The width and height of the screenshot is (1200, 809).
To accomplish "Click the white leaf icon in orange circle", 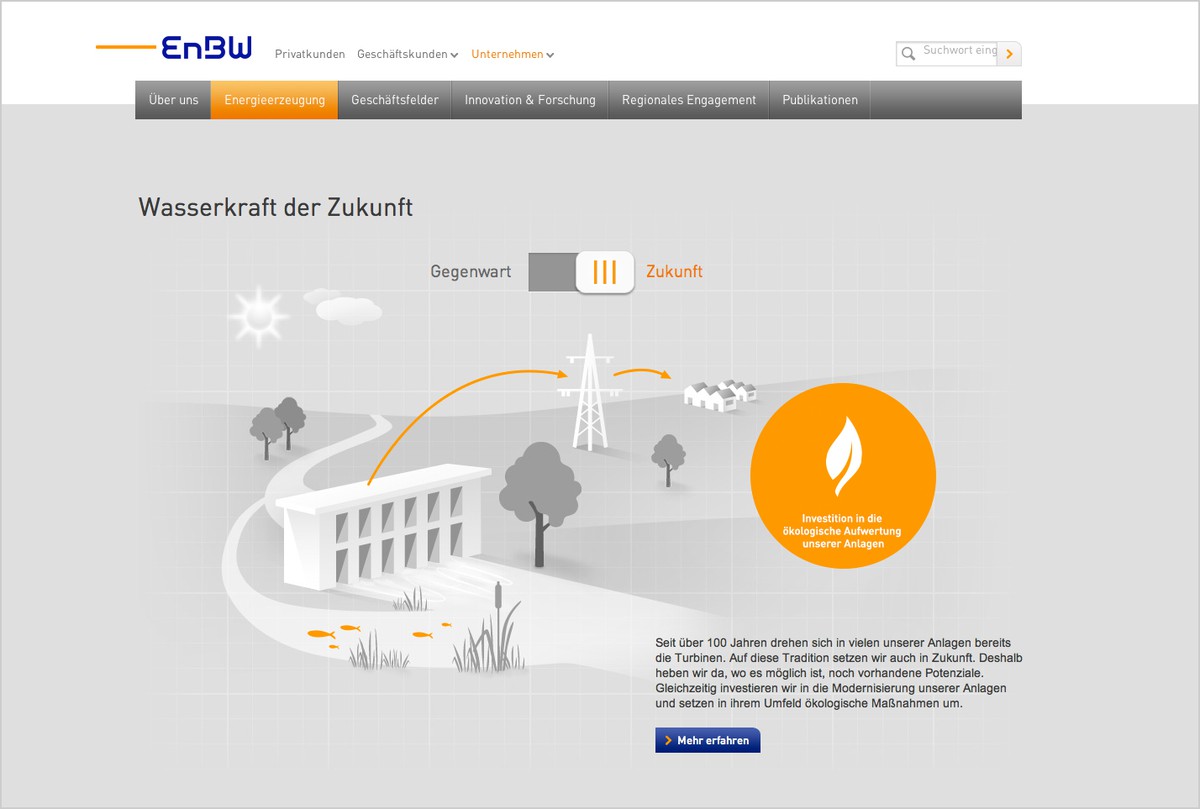I will [x=843, y=457].
